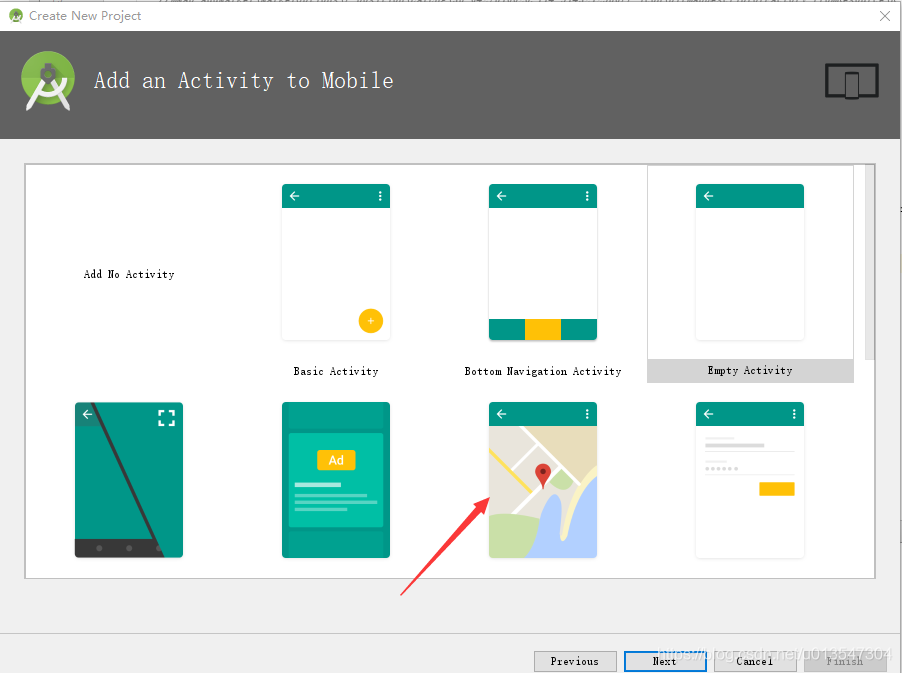Select the Empty Activity template thumbnail
Image resolution: width=902 pixels, height=673 pixels.
click(750, 262)
